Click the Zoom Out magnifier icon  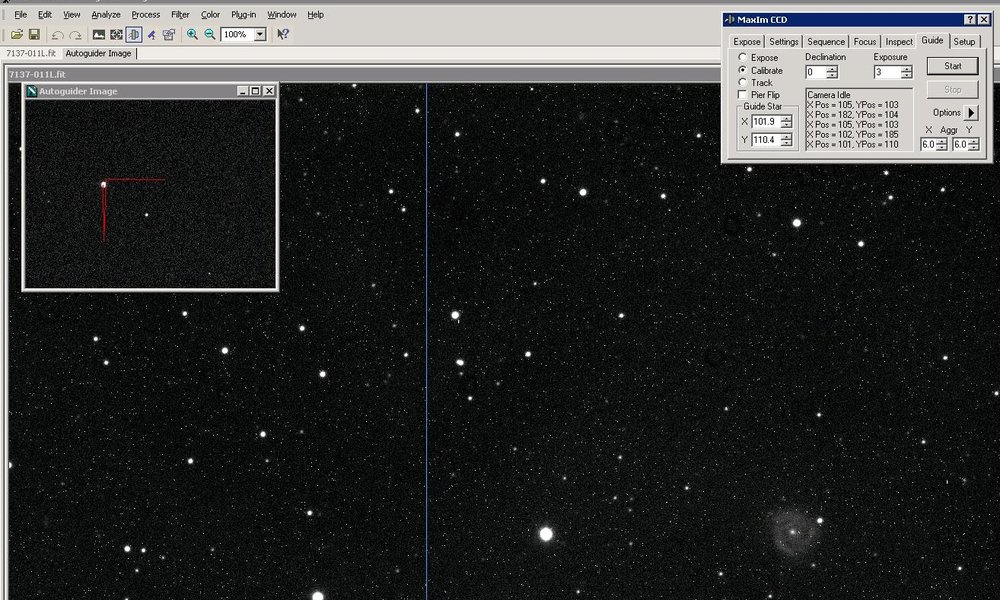click(209, 34)
